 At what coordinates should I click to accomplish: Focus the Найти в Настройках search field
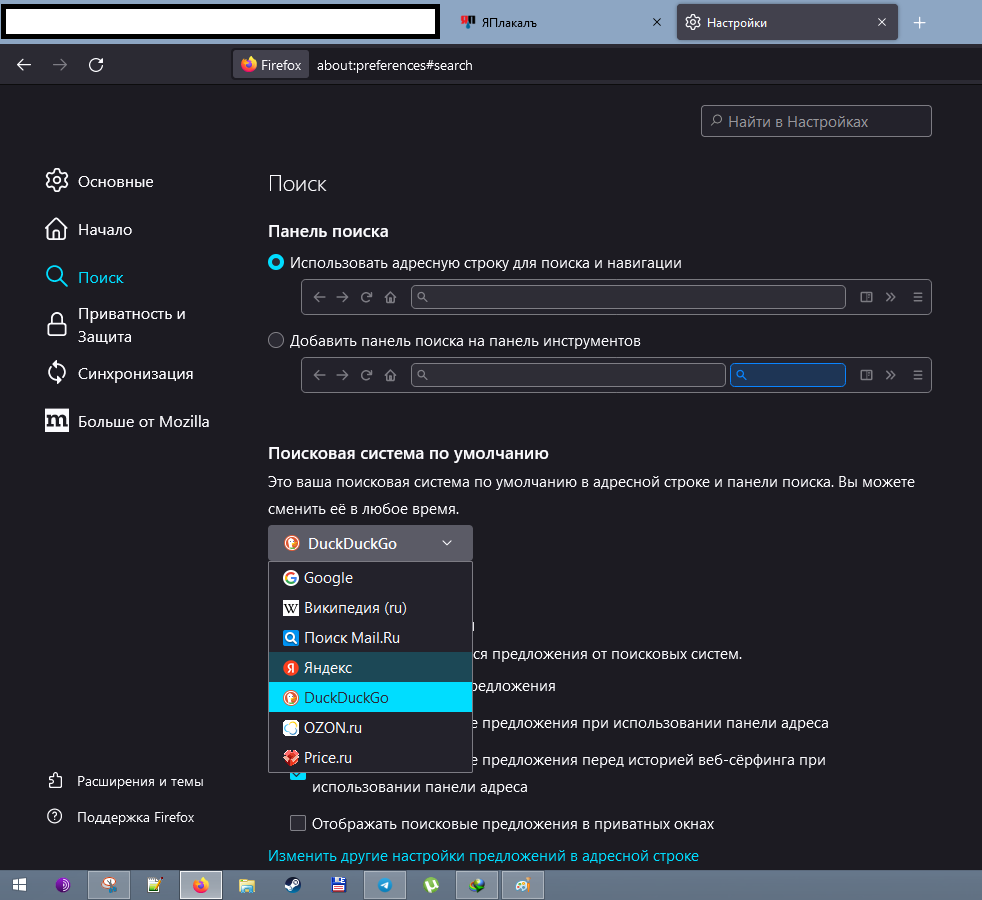(816, 121)
